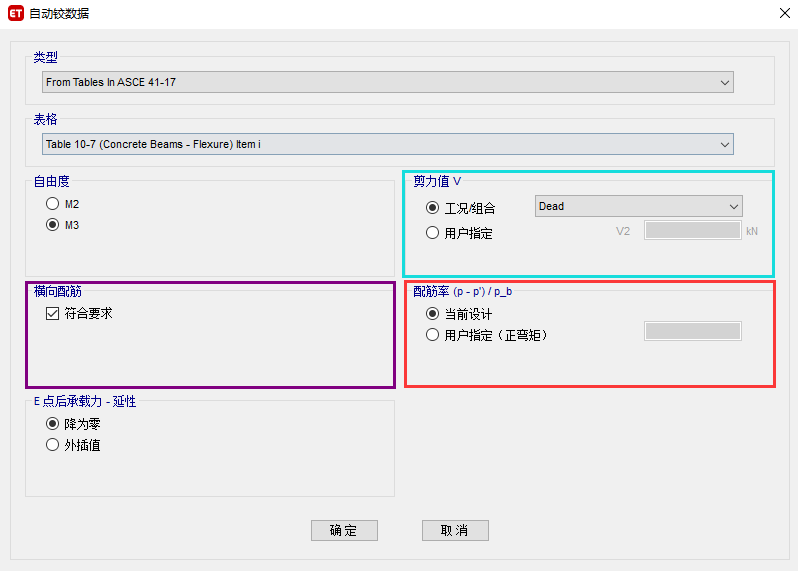Click the kN unit label
Viewport: 798px width, 571px height.
tap(752, 232)
